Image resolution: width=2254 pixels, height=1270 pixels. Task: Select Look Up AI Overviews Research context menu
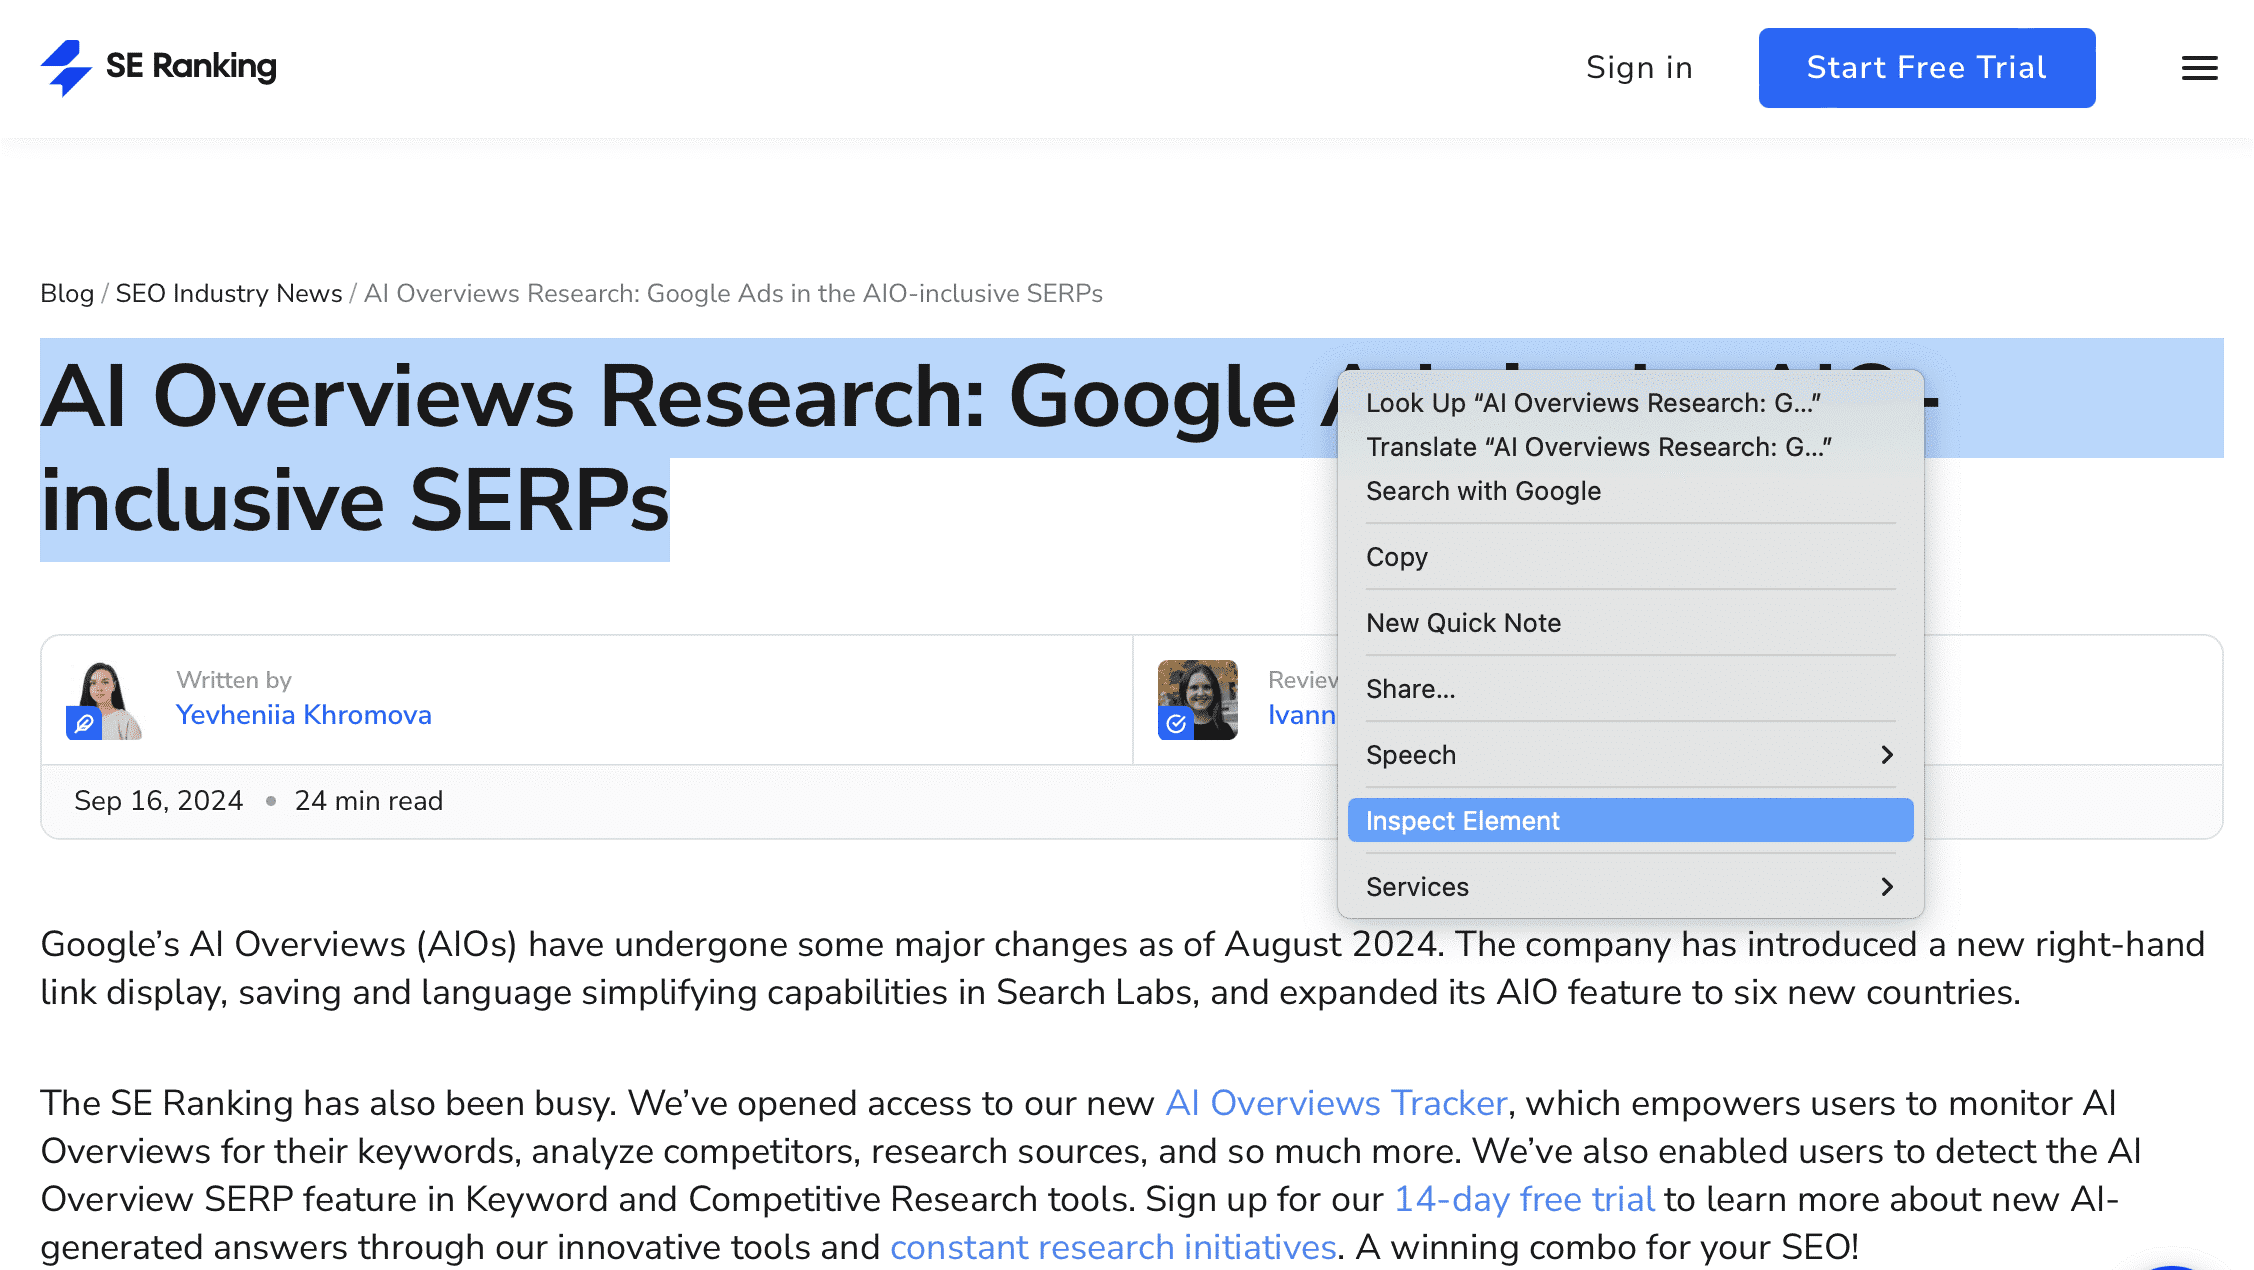coord(1595,403)
